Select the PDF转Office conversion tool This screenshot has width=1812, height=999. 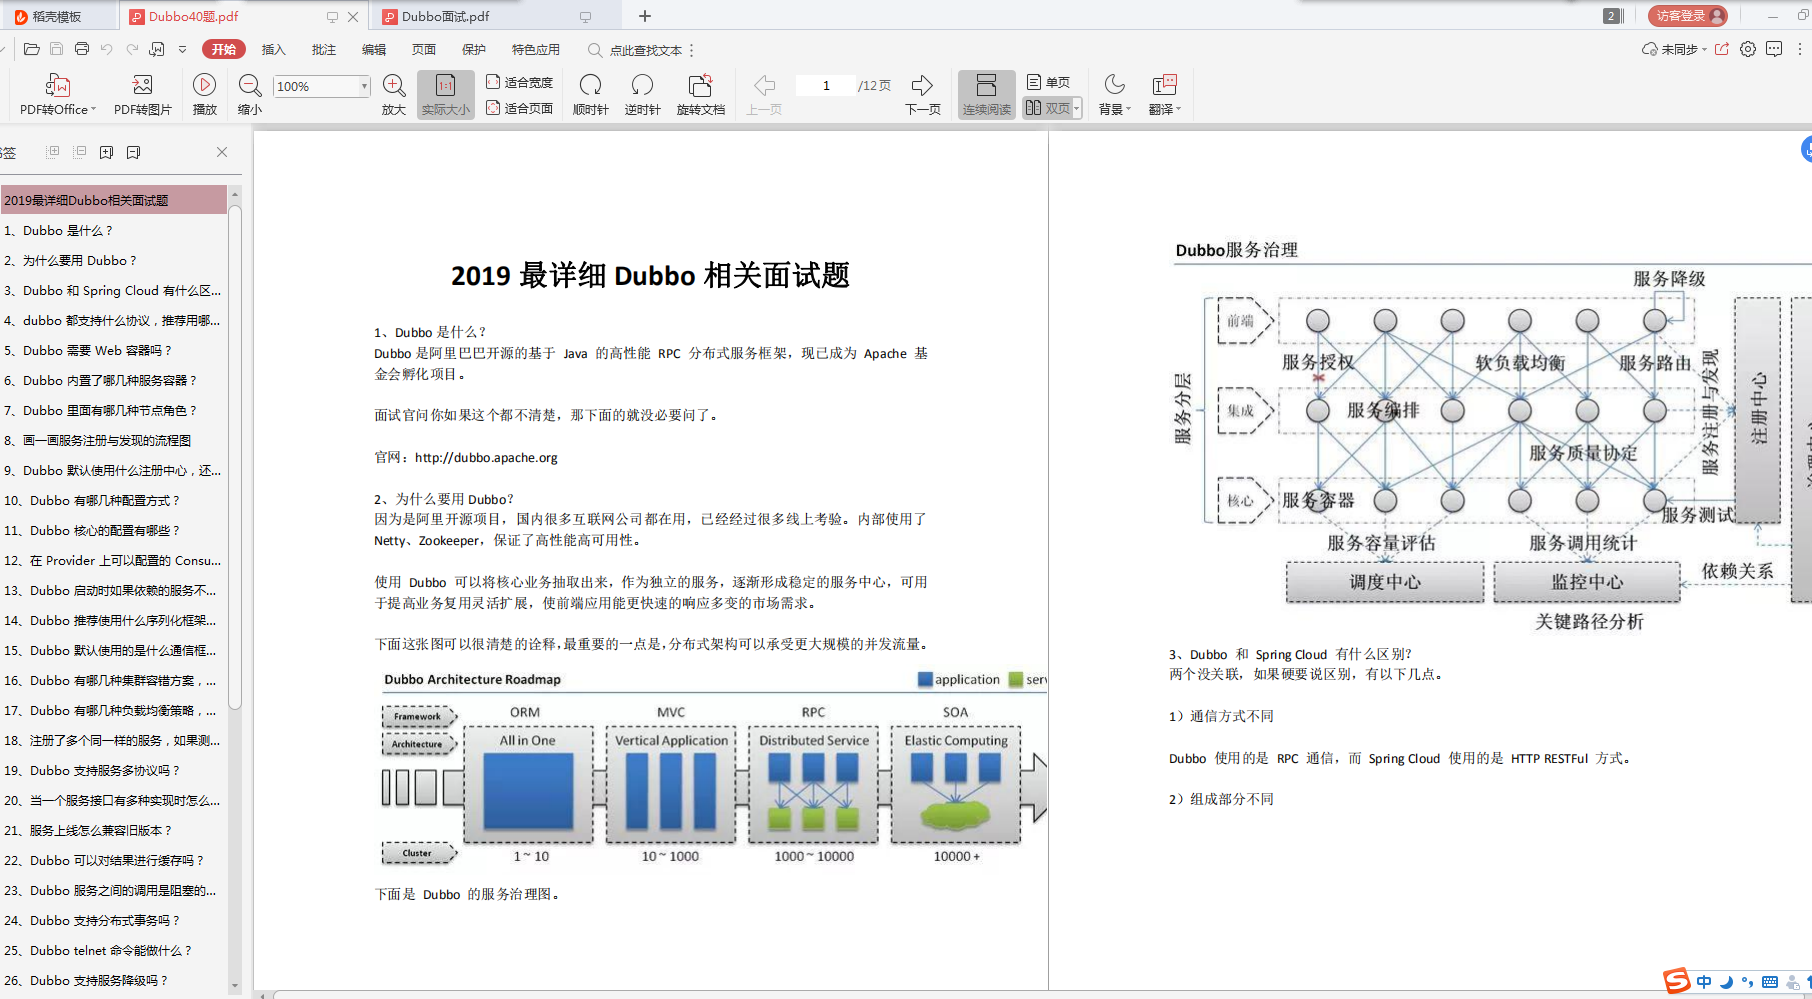pyautogui.click(x=57, y=92)
